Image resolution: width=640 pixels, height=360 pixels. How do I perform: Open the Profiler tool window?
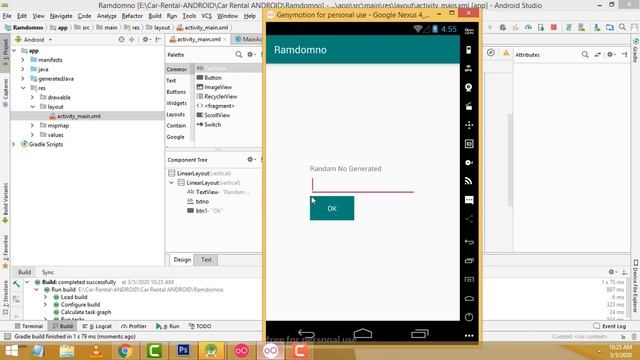[134, 326]
